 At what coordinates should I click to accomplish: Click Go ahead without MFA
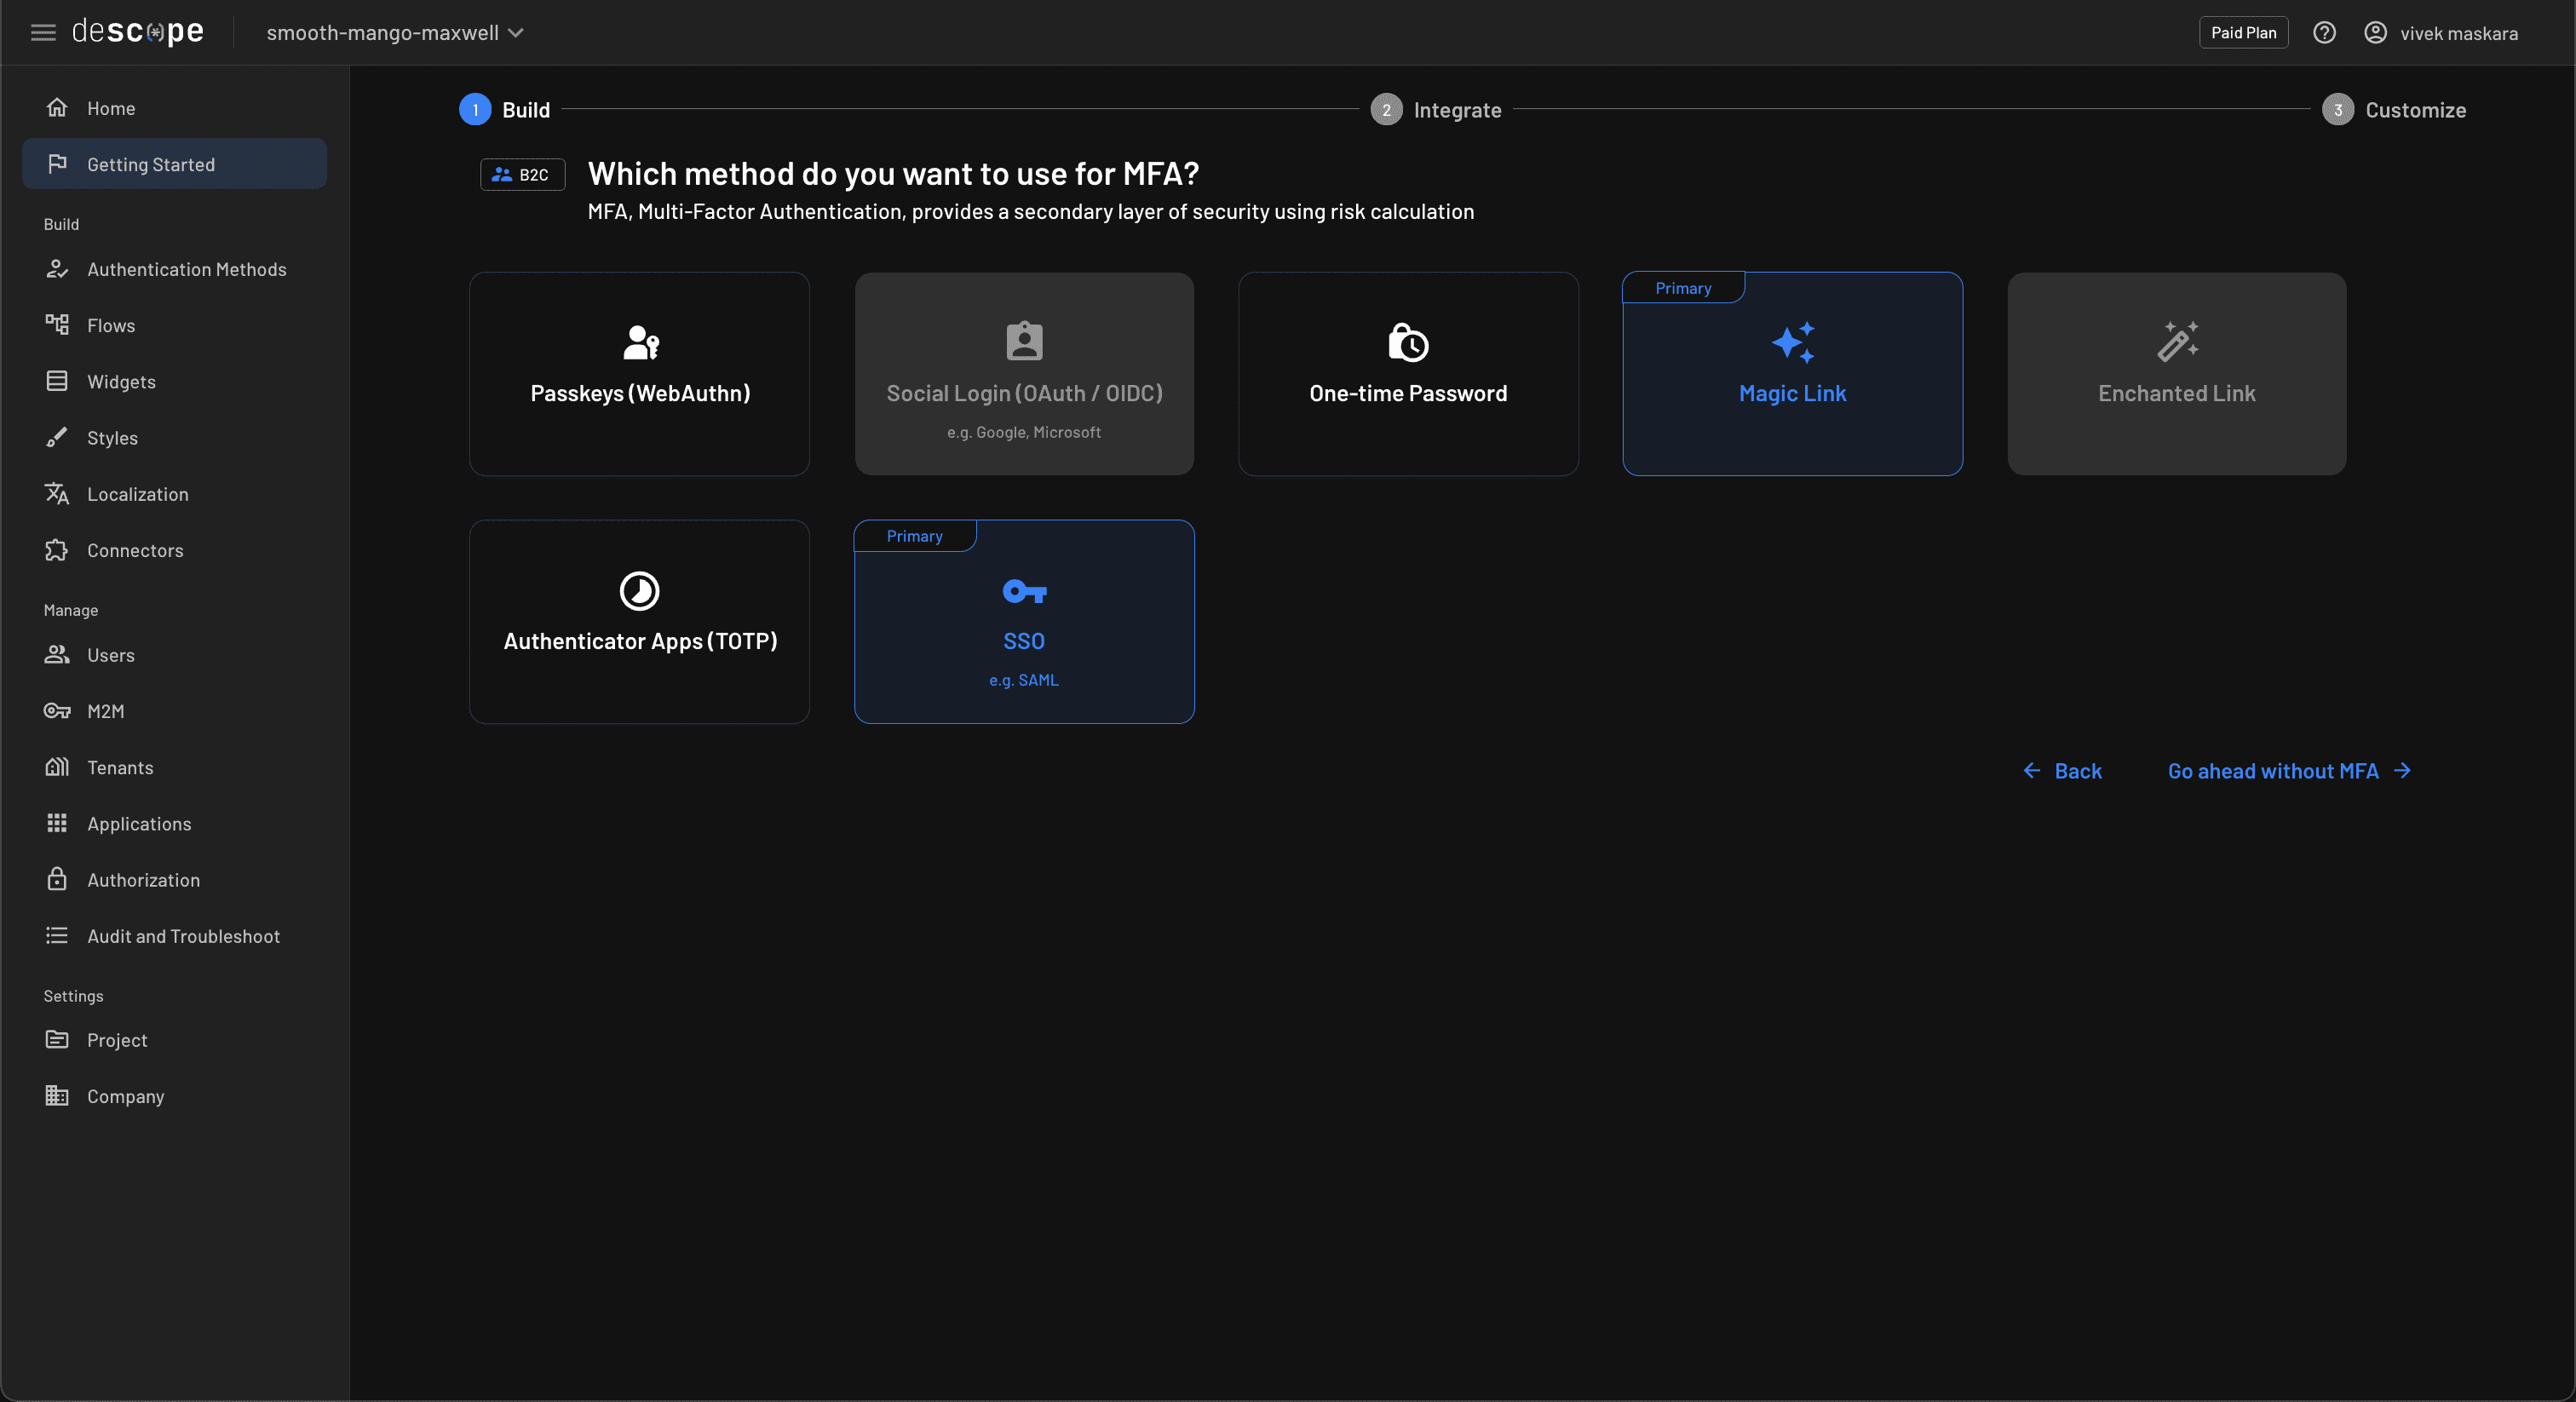coord(2289,771)
